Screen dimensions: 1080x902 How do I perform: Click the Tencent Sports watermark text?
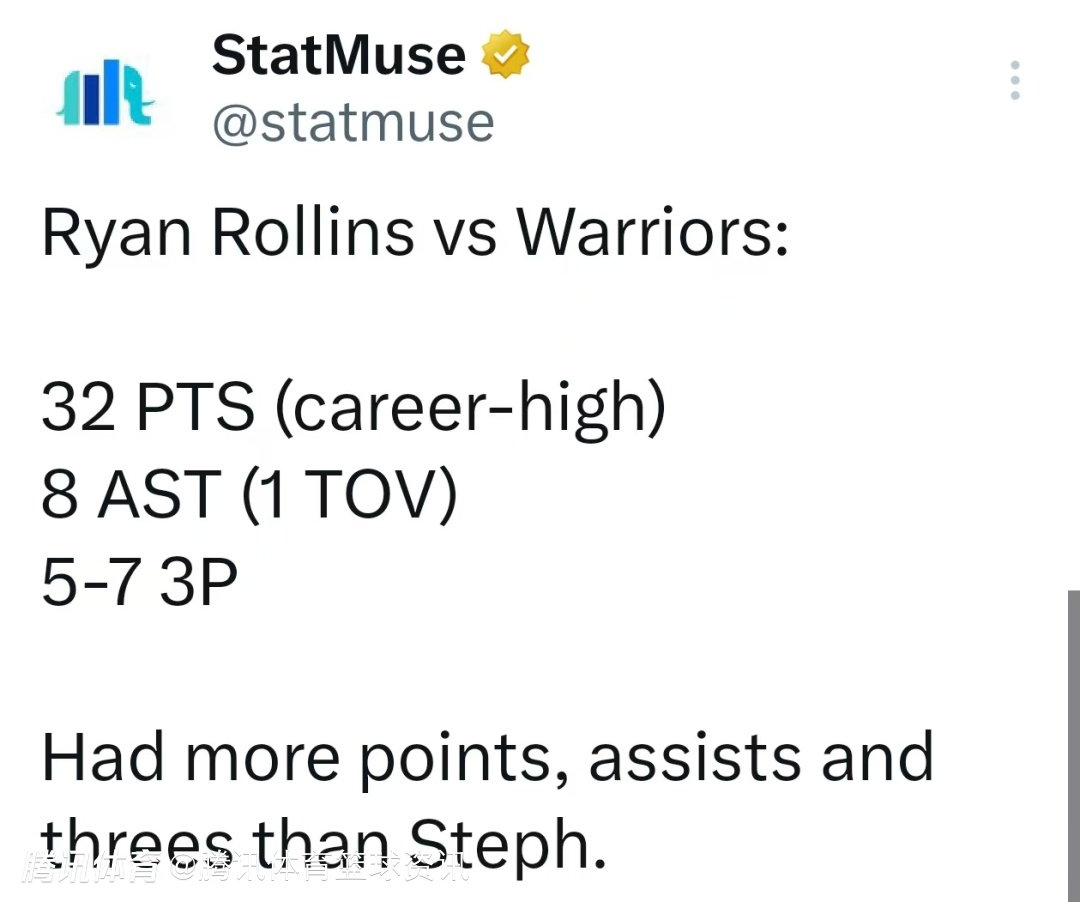(x=246, y=866)
